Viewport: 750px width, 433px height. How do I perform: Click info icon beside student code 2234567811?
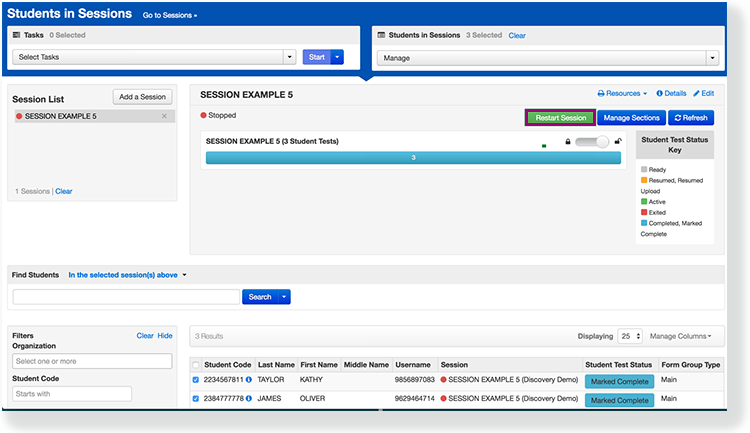coord(249,380)
